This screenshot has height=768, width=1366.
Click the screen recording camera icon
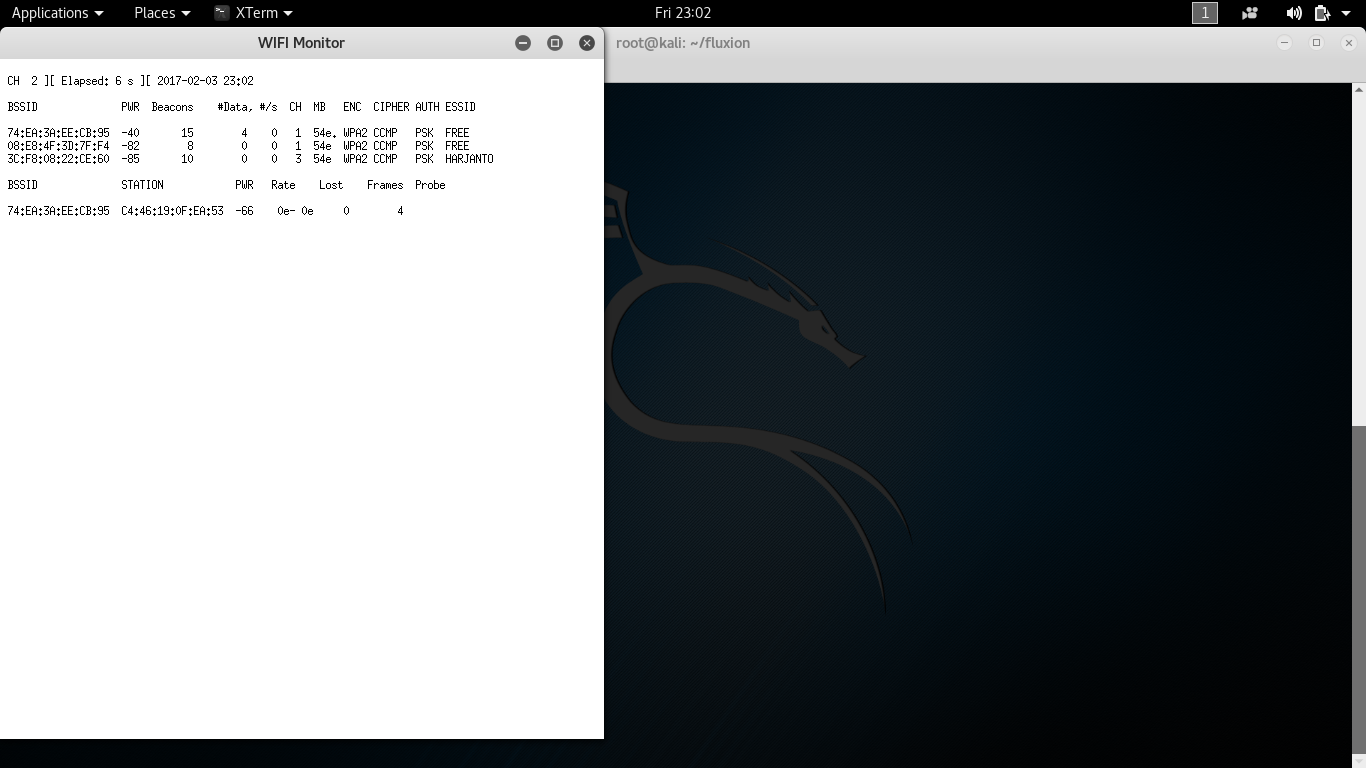point(1250,13)
